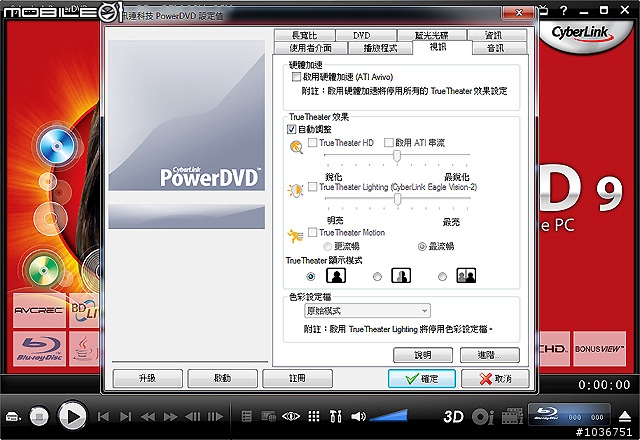Open the number pad grid icon
This screenshot has width=640, height=440.
(313, 417)
